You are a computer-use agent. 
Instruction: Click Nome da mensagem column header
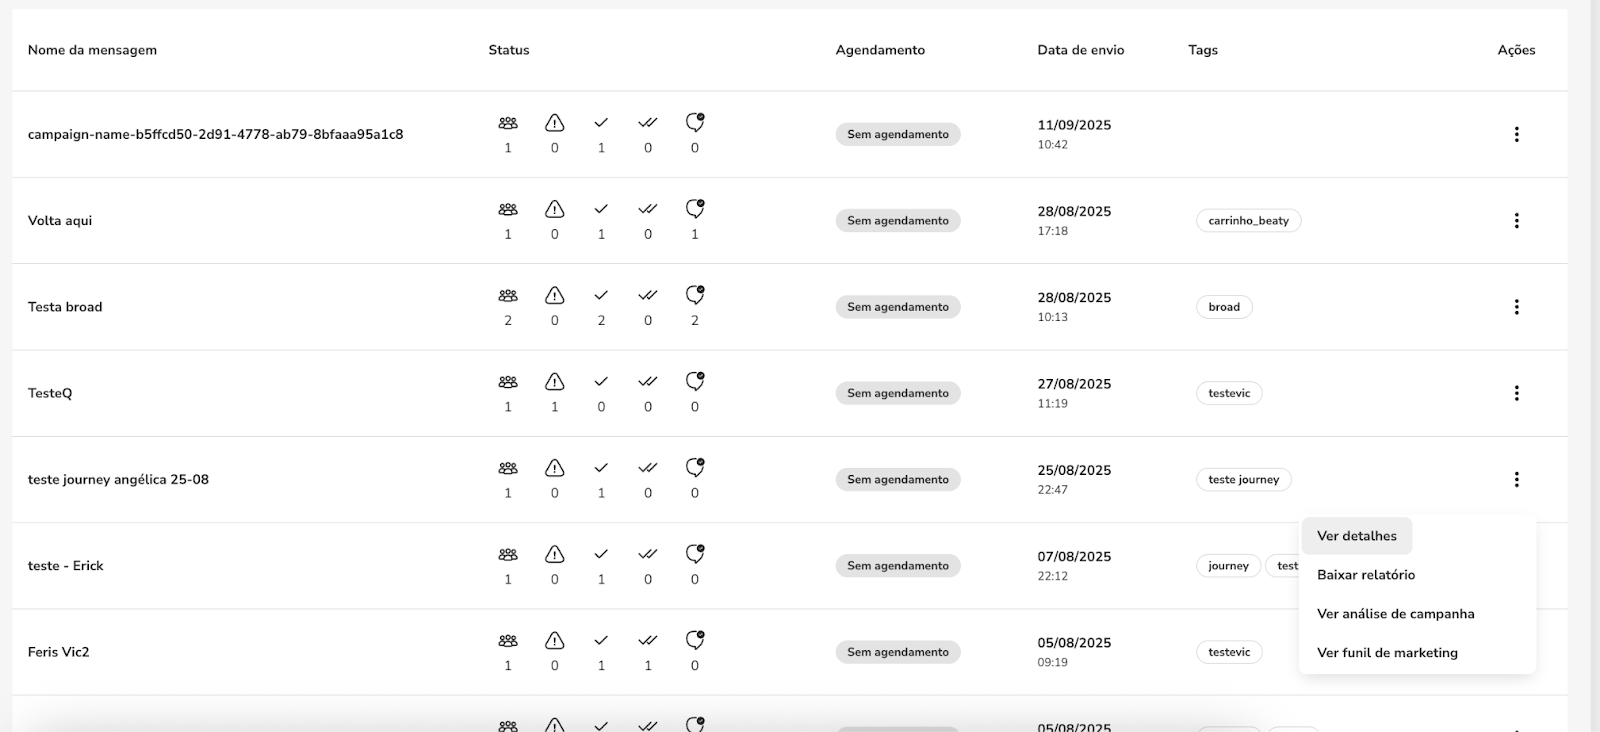92,50
